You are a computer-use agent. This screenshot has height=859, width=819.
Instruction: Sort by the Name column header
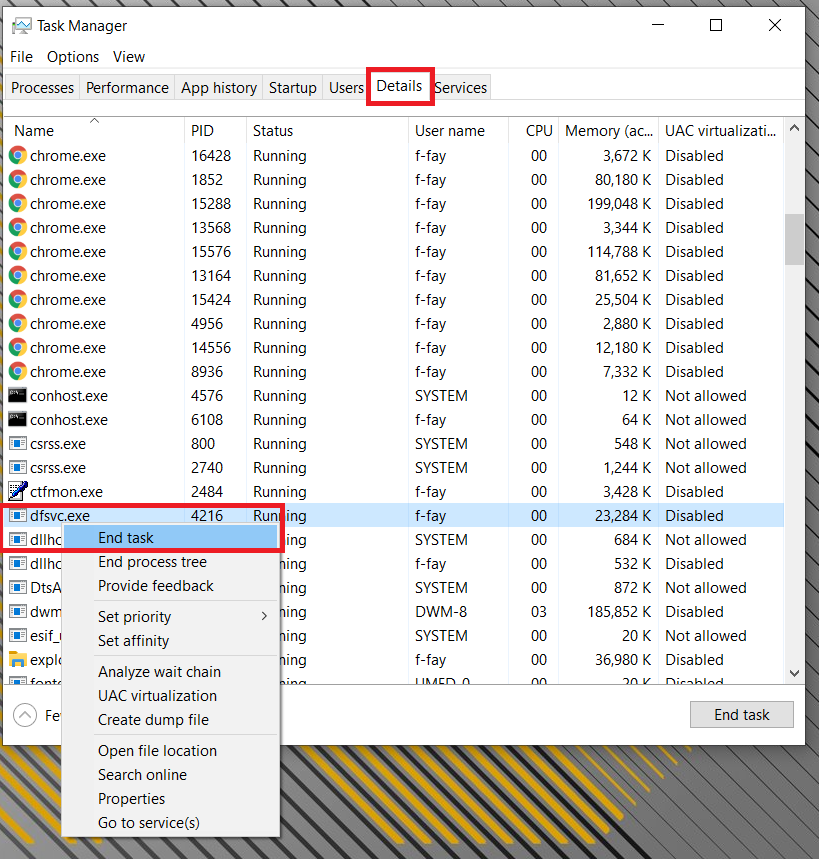34,131
